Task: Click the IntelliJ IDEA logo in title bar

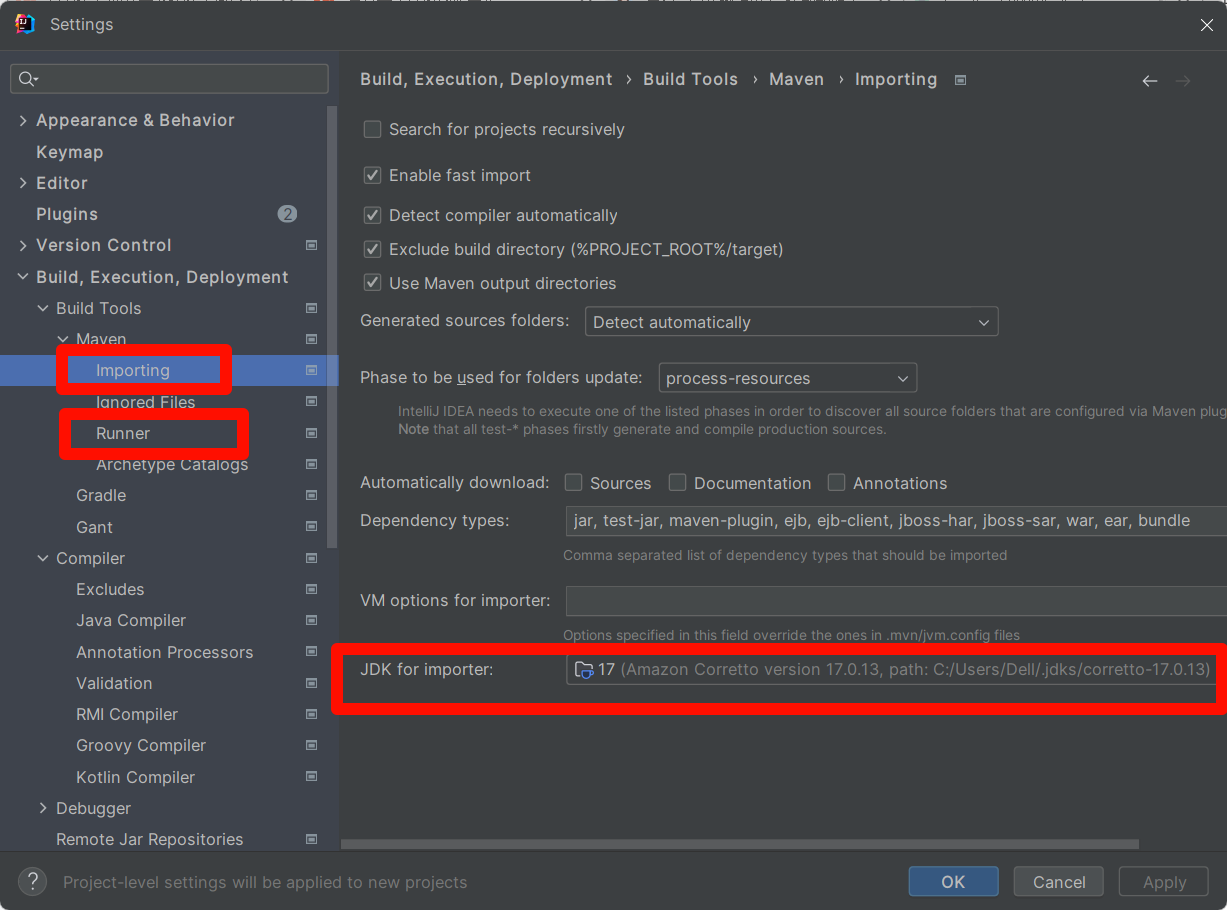Action: pos(25,24)
